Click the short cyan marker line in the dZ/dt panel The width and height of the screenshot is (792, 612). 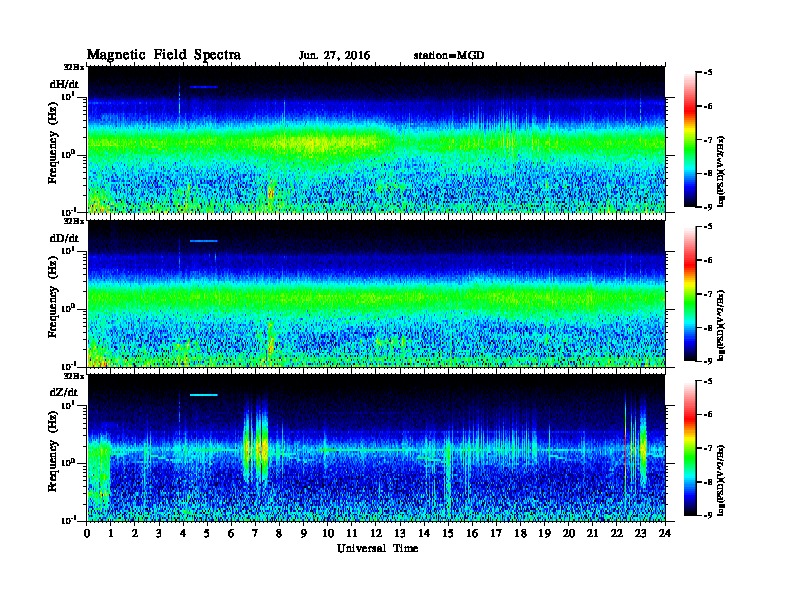click(204, 395)
